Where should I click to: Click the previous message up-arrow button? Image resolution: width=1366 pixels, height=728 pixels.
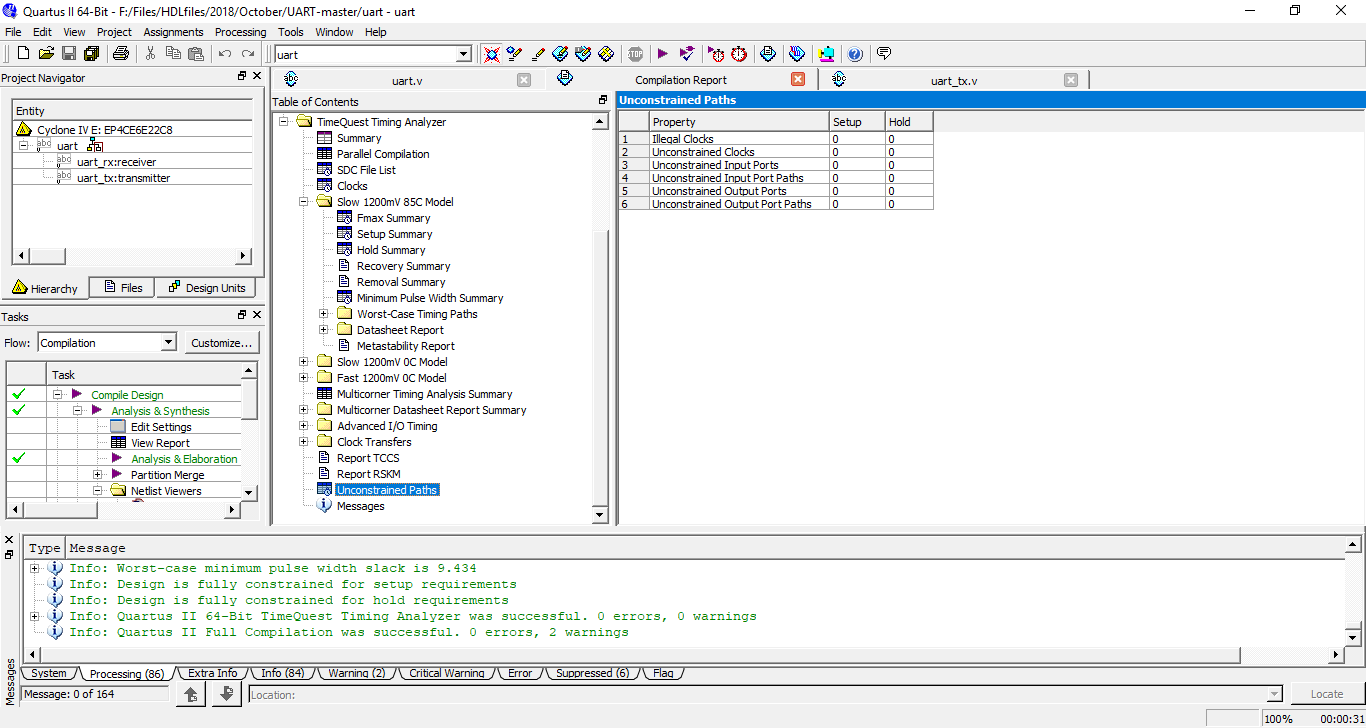(x=192, y=694)
